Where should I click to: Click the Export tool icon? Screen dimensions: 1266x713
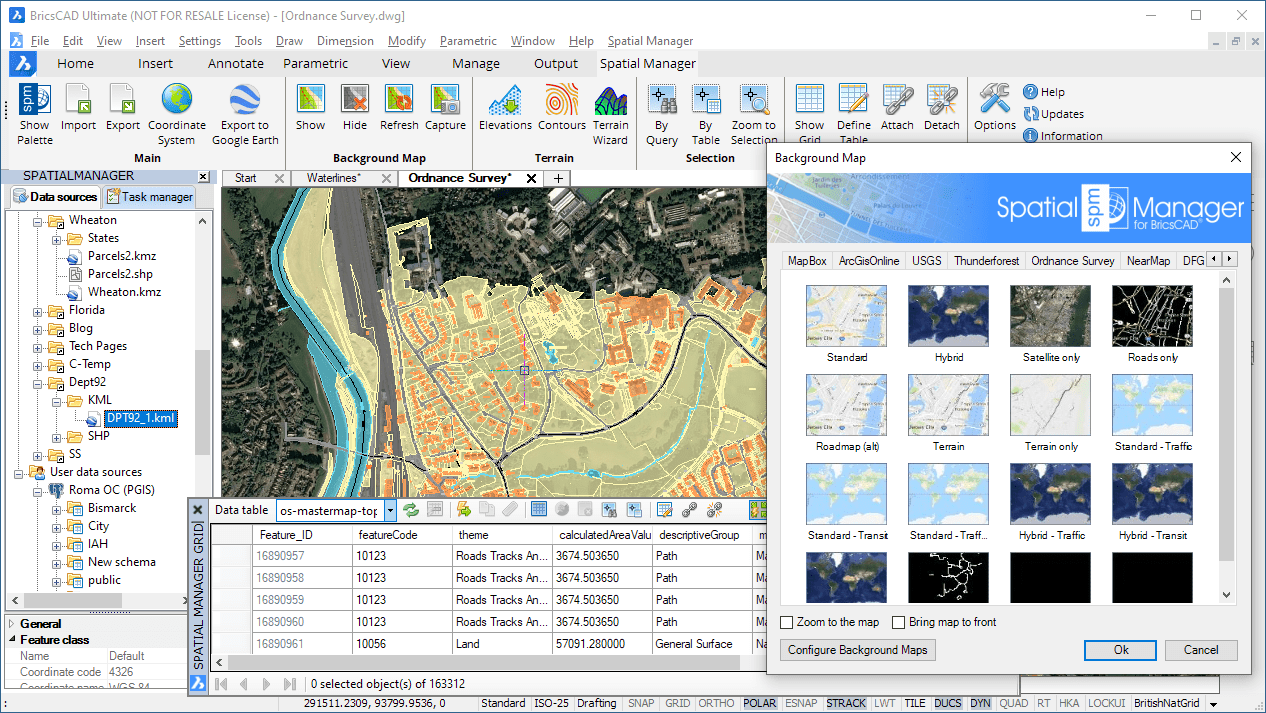123,100
